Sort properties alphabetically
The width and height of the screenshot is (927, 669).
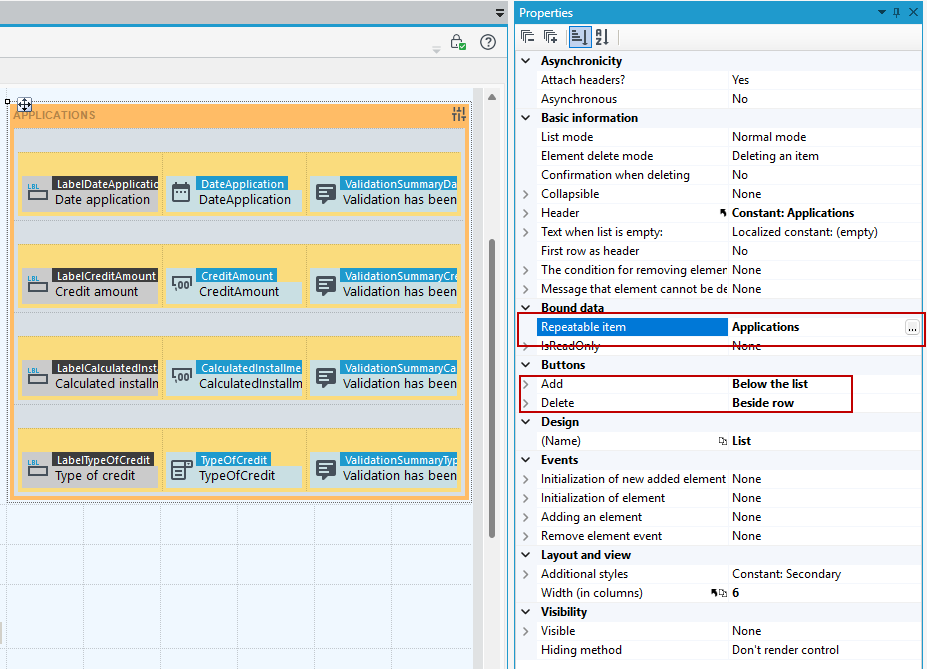(x=602, y=37)
